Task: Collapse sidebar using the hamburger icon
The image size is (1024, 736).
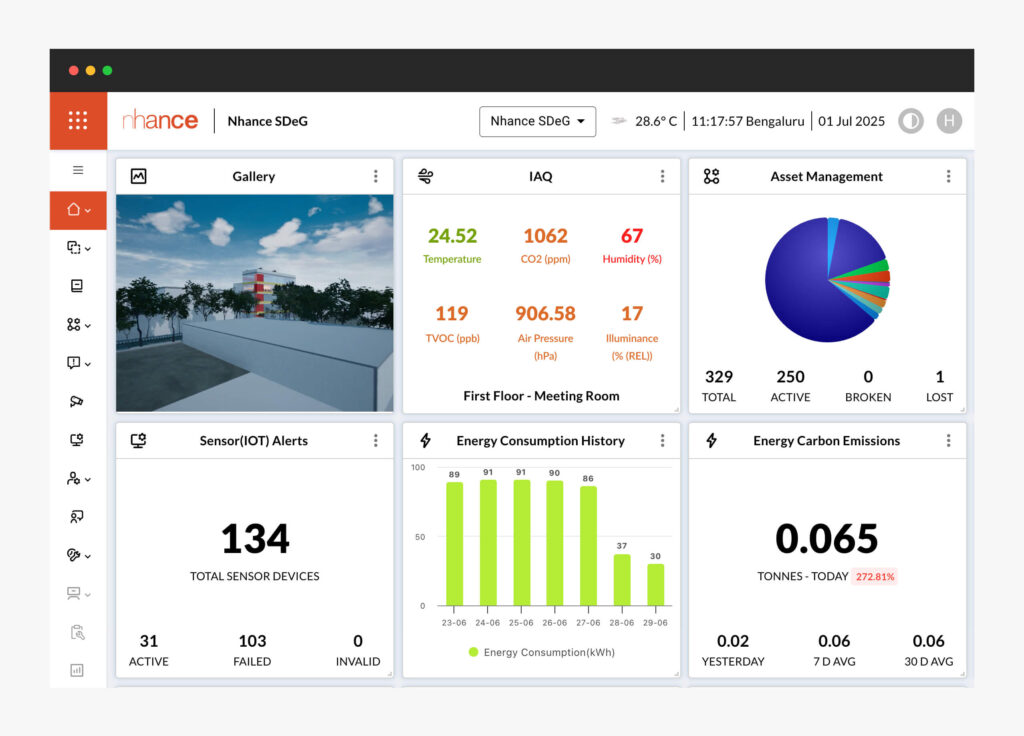Action: tap(78, 170)
